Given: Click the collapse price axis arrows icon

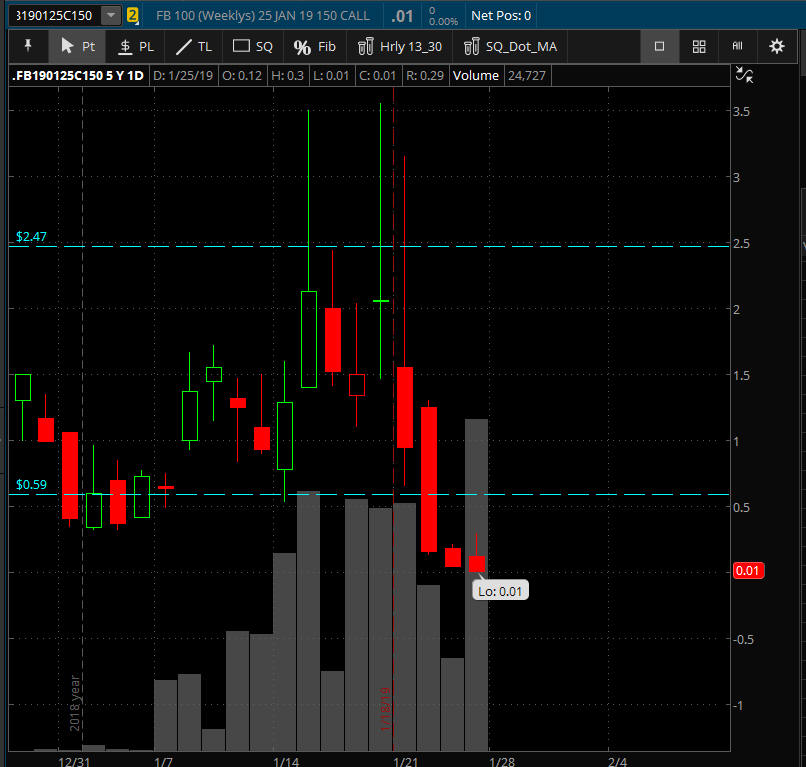Looking at the screenshot, I should [x=742, y=74].
